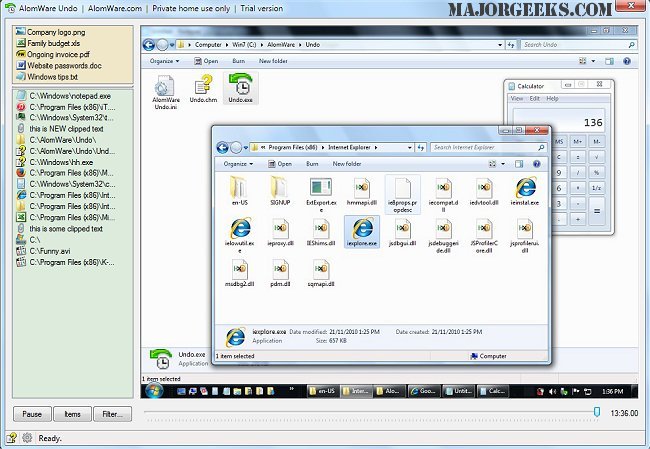Select 'this is NEW clipped text' item
The image size is (650, 449).
[x=60, y=129]
